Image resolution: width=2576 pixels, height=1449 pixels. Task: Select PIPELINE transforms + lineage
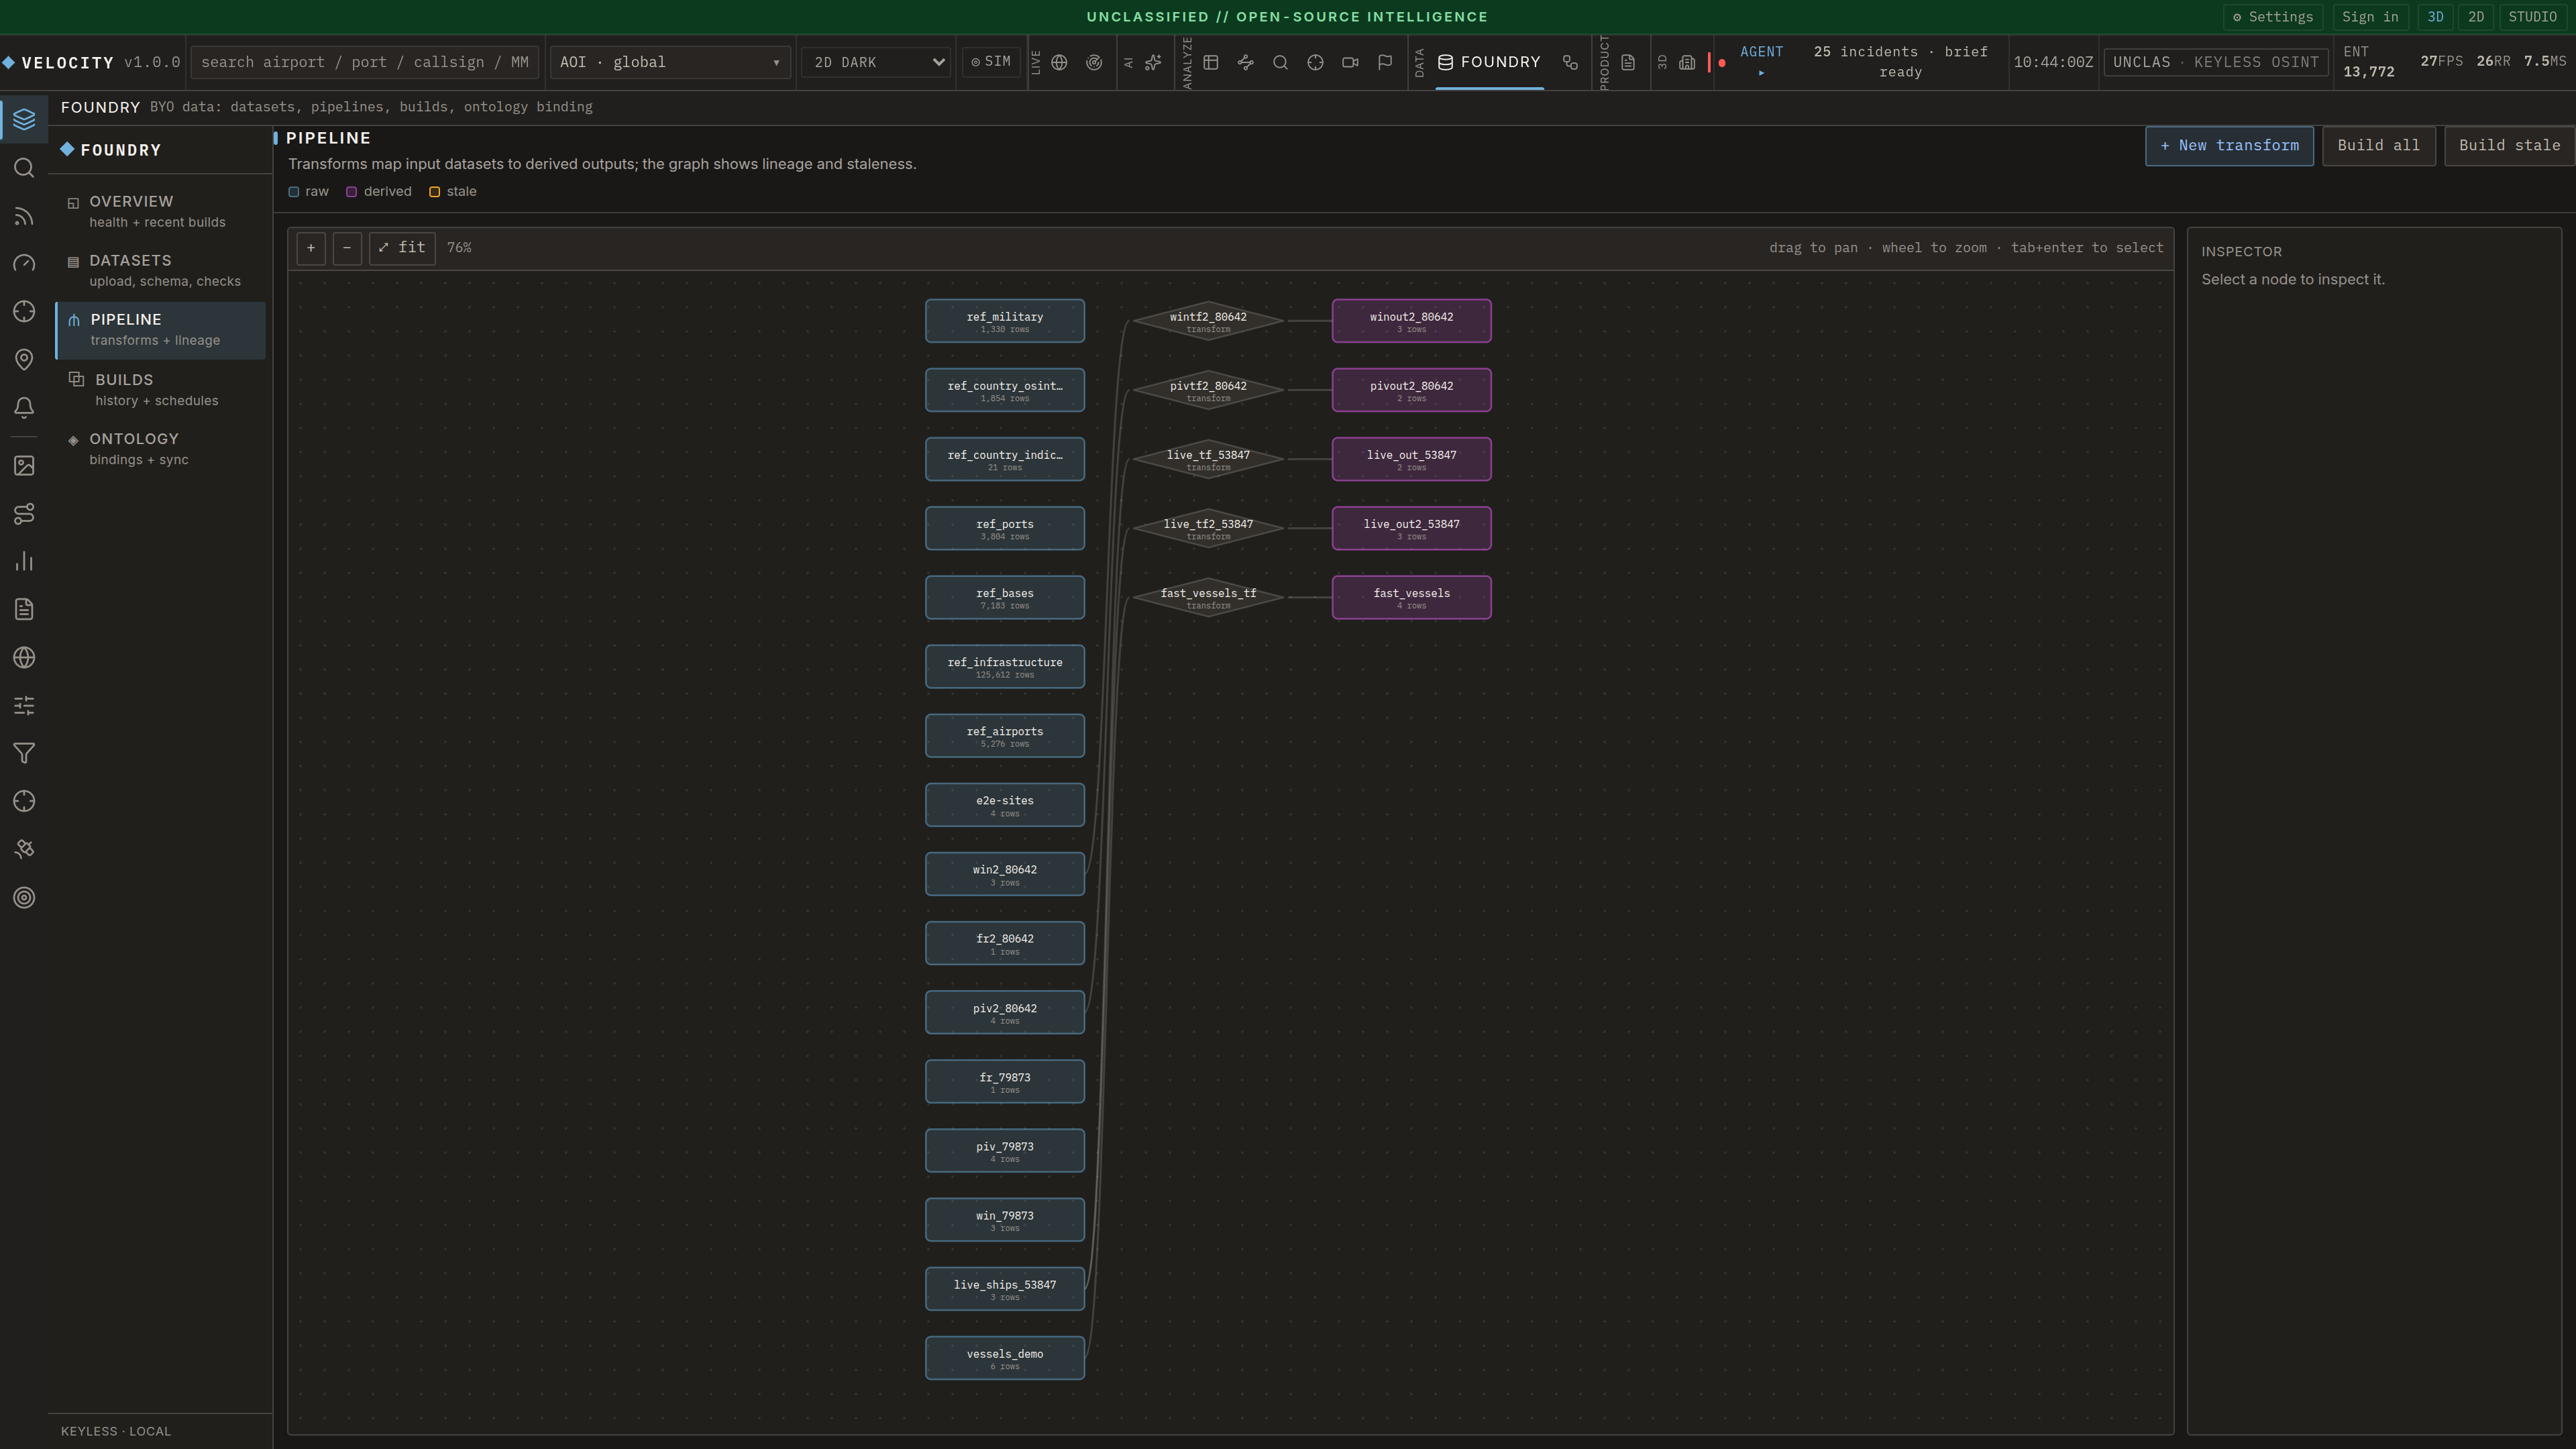[160, 330]
